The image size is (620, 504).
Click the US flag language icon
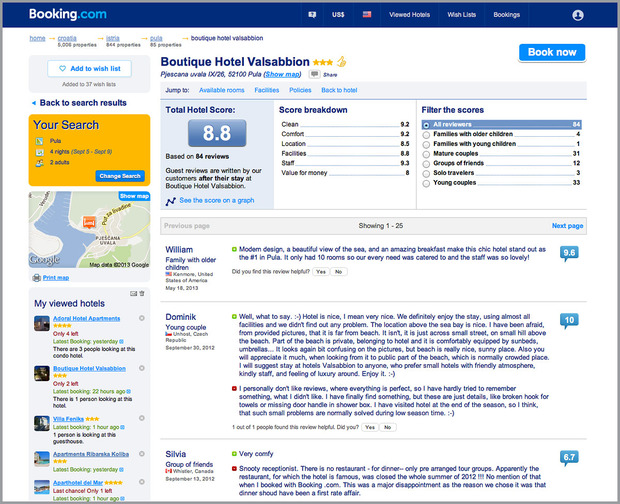(367, 14)
